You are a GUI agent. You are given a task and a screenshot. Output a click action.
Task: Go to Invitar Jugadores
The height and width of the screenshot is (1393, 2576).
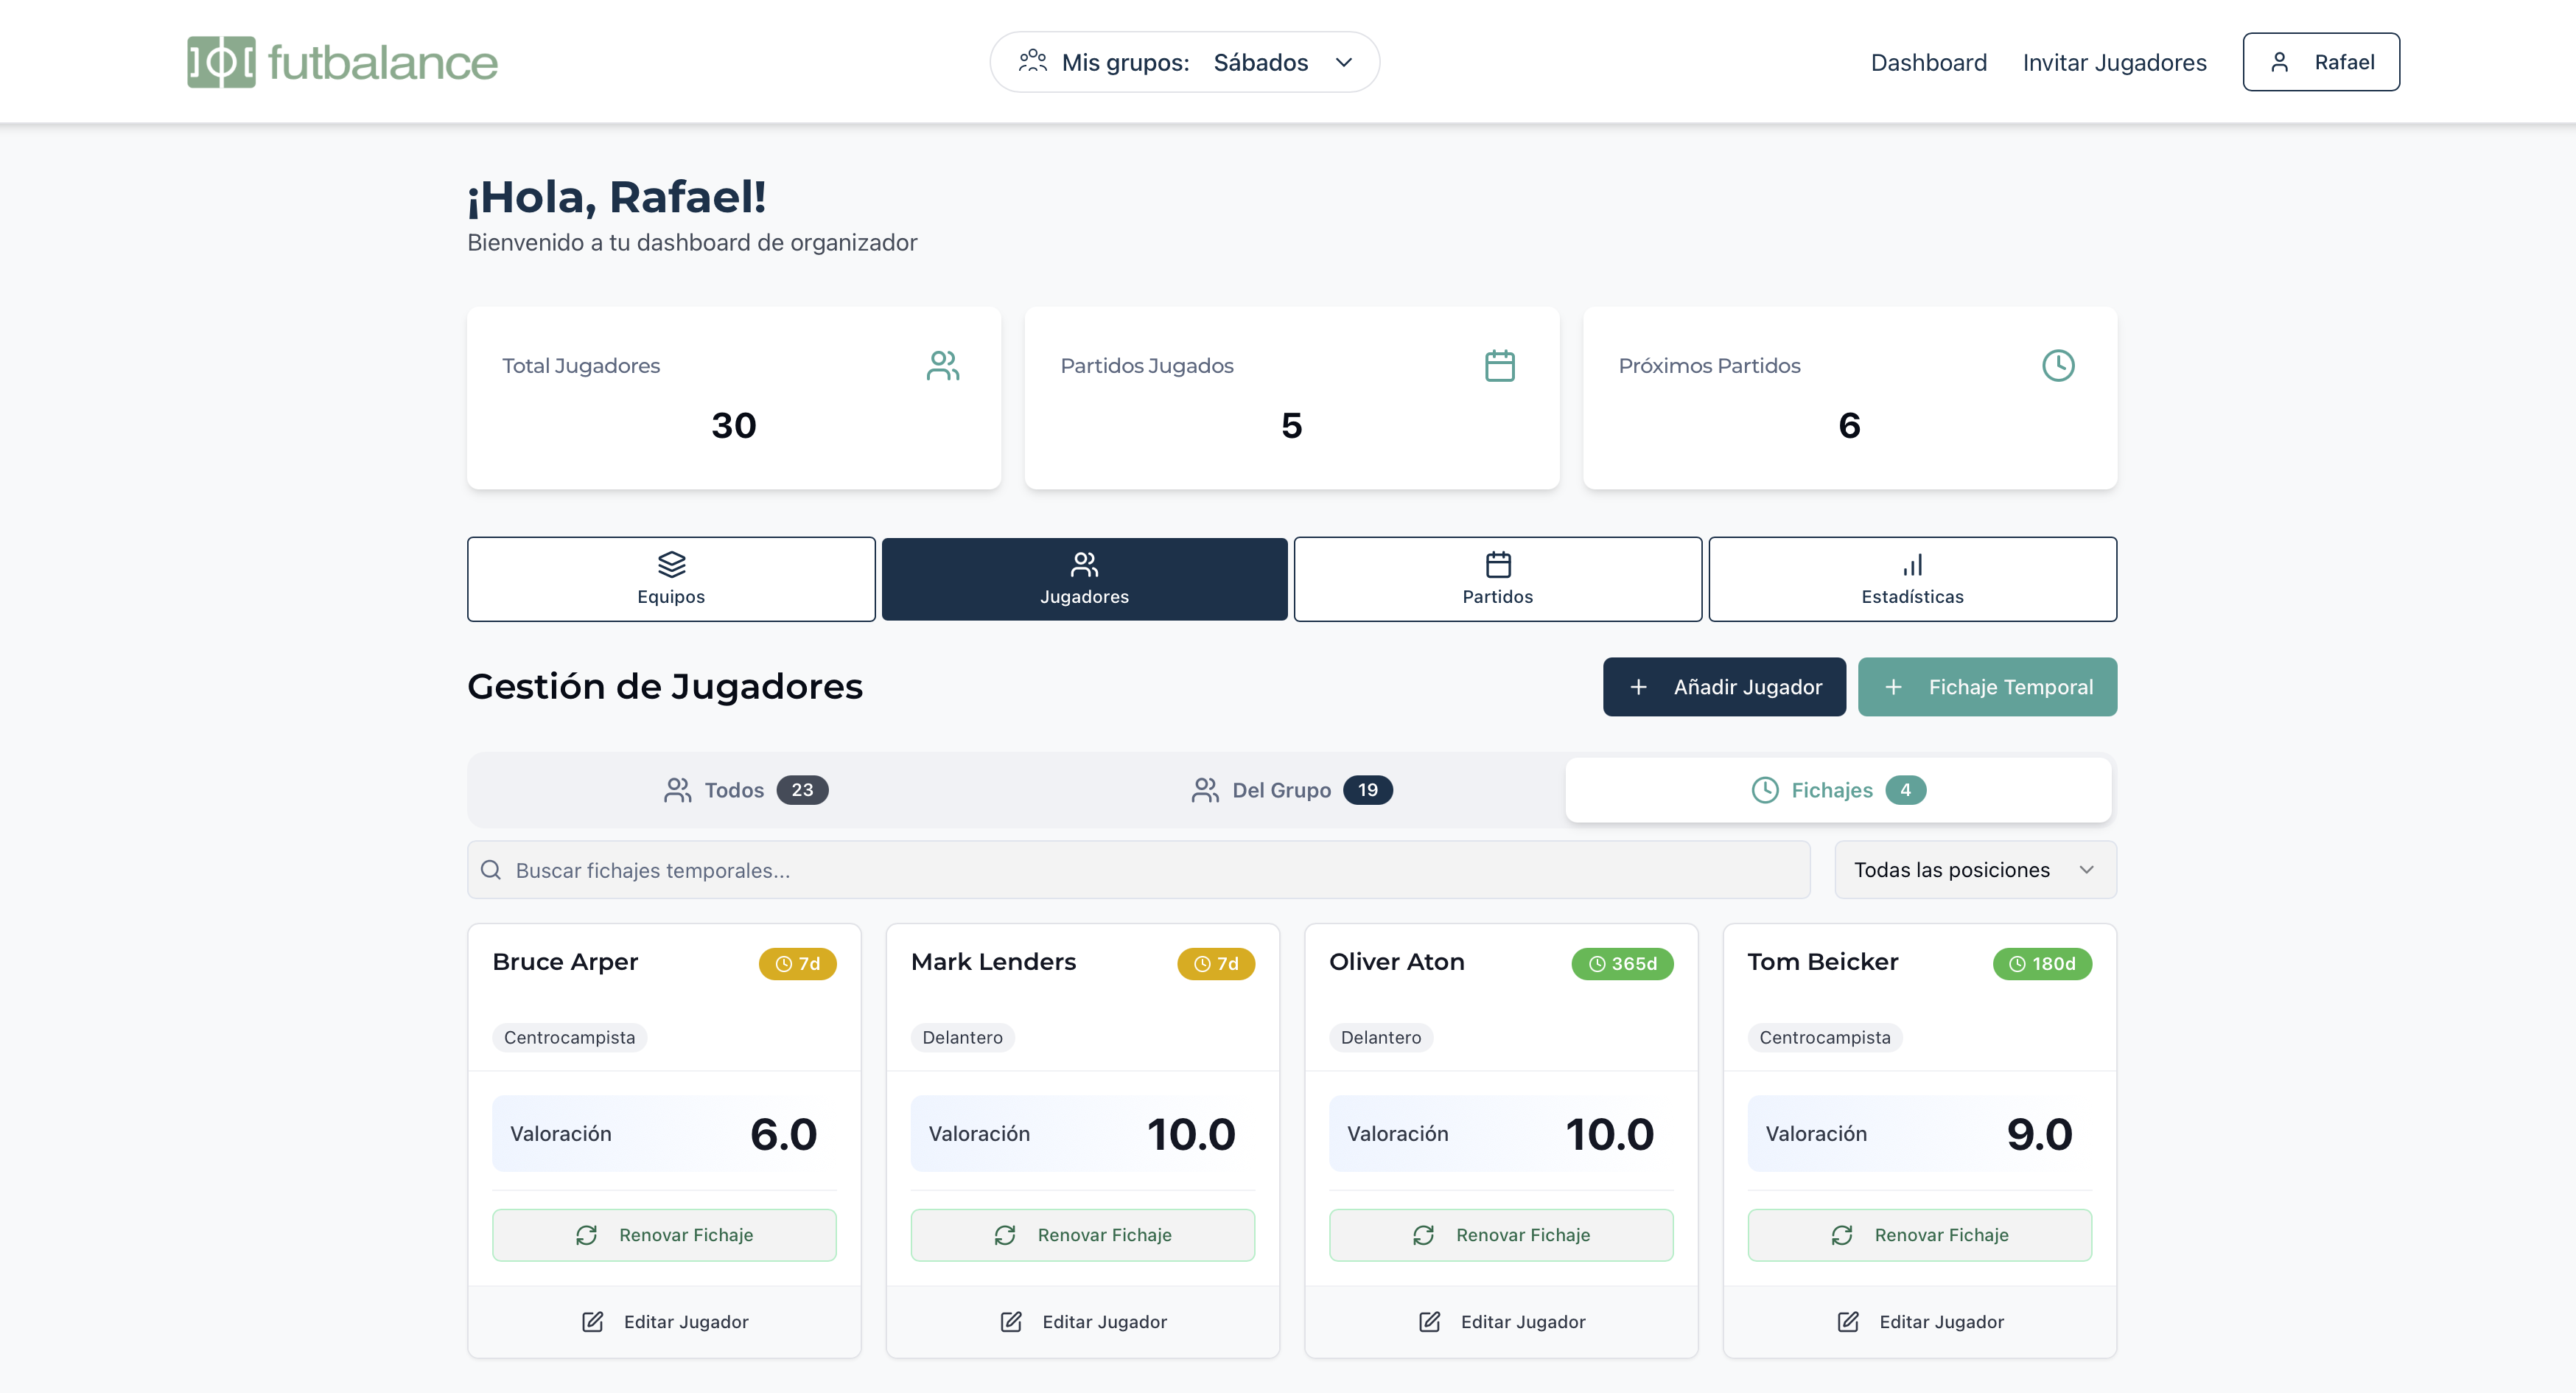tap(2114, 62)
